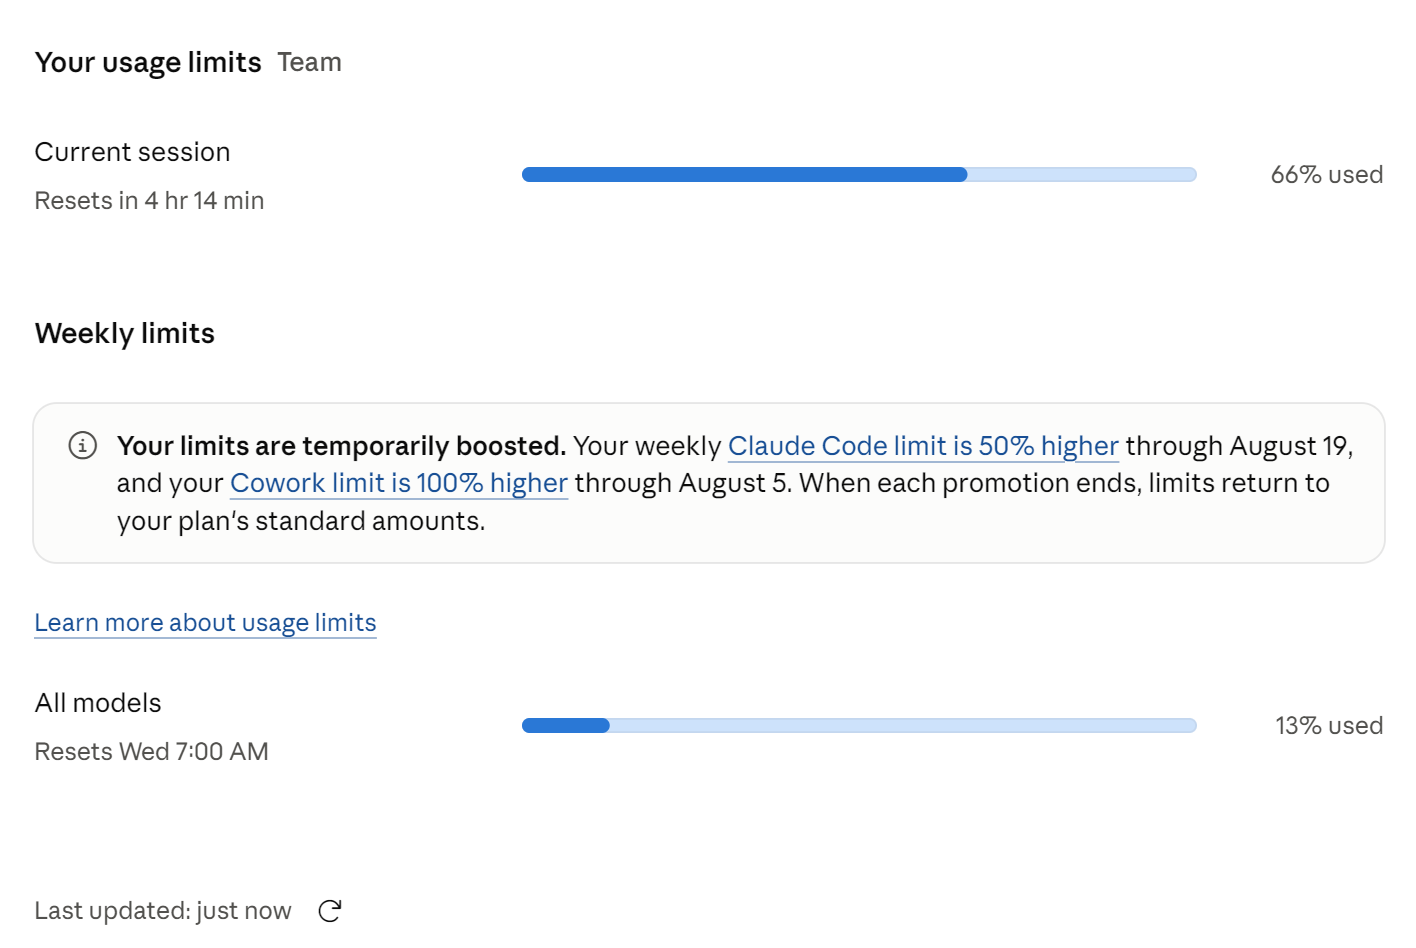Click the All models weekly progress bar
The width and height of the screenshot is (1416, 948).
coord(859,726)
